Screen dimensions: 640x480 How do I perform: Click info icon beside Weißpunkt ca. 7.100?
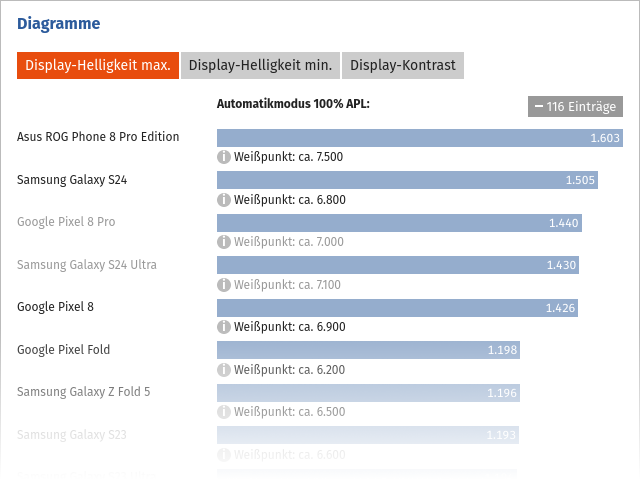(x=224, y=284)
